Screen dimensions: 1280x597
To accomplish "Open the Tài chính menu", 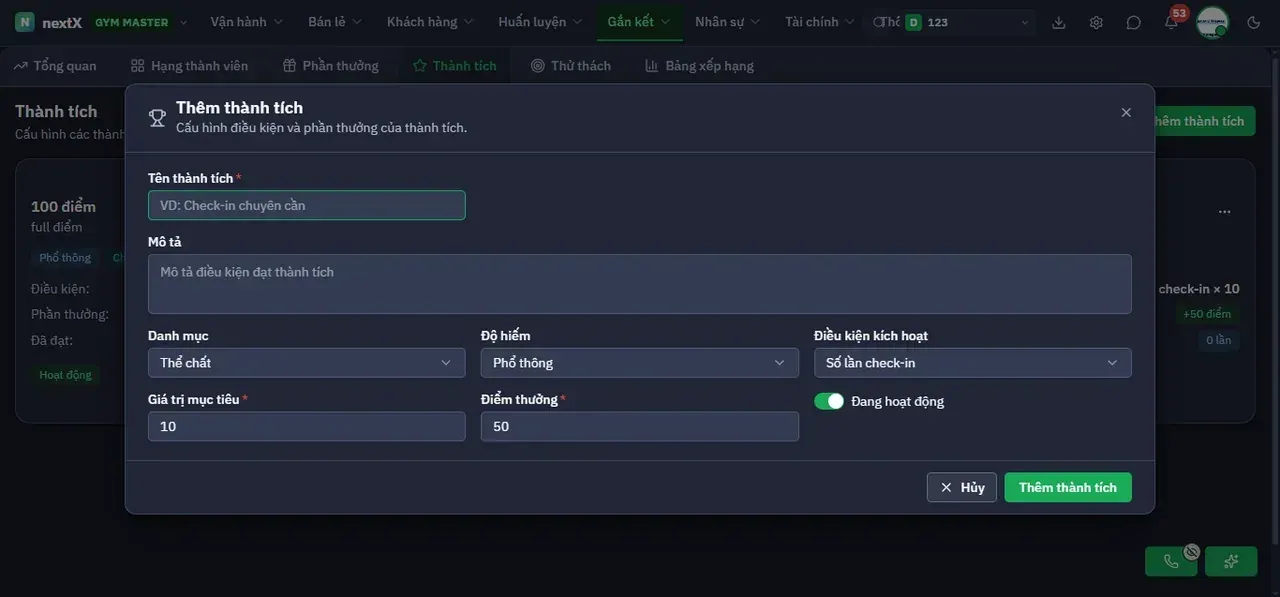I will click(x=819, y=22).
